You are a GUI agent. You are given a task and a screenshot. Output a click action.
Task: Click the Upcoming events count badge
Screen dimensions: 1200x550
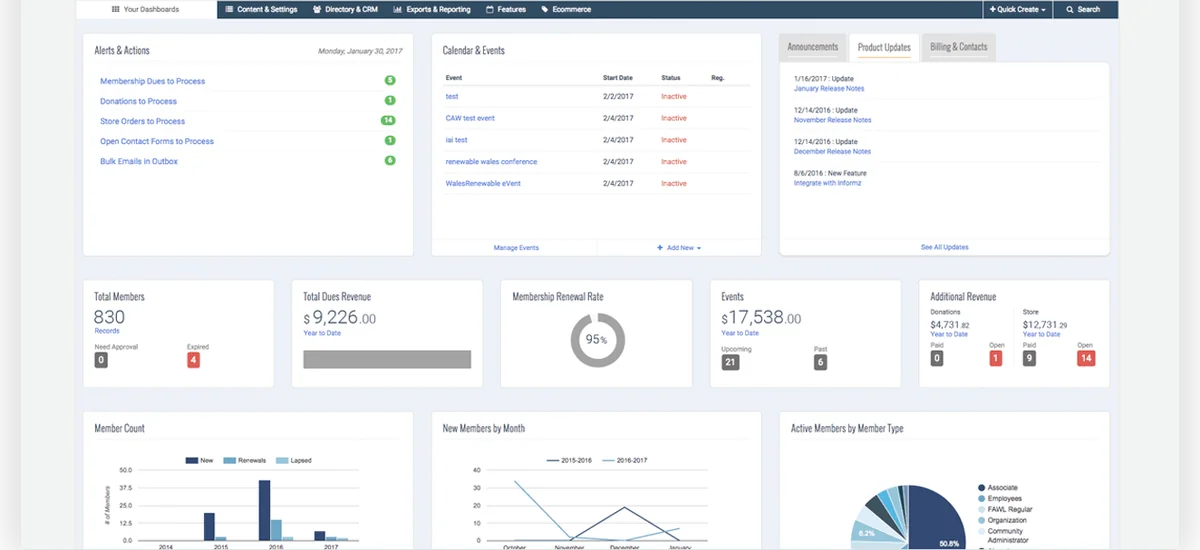tap(730, 362)
